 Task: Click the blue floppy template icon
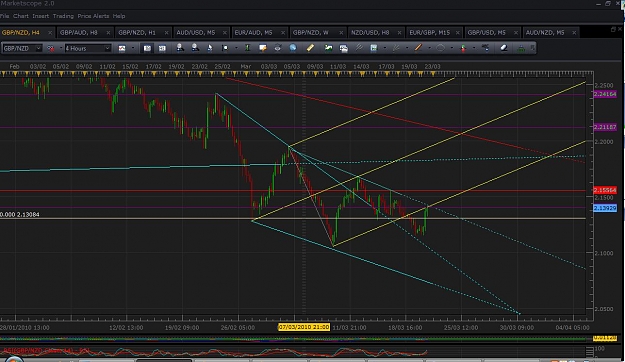pyautogui.click(x=374, y=48)
